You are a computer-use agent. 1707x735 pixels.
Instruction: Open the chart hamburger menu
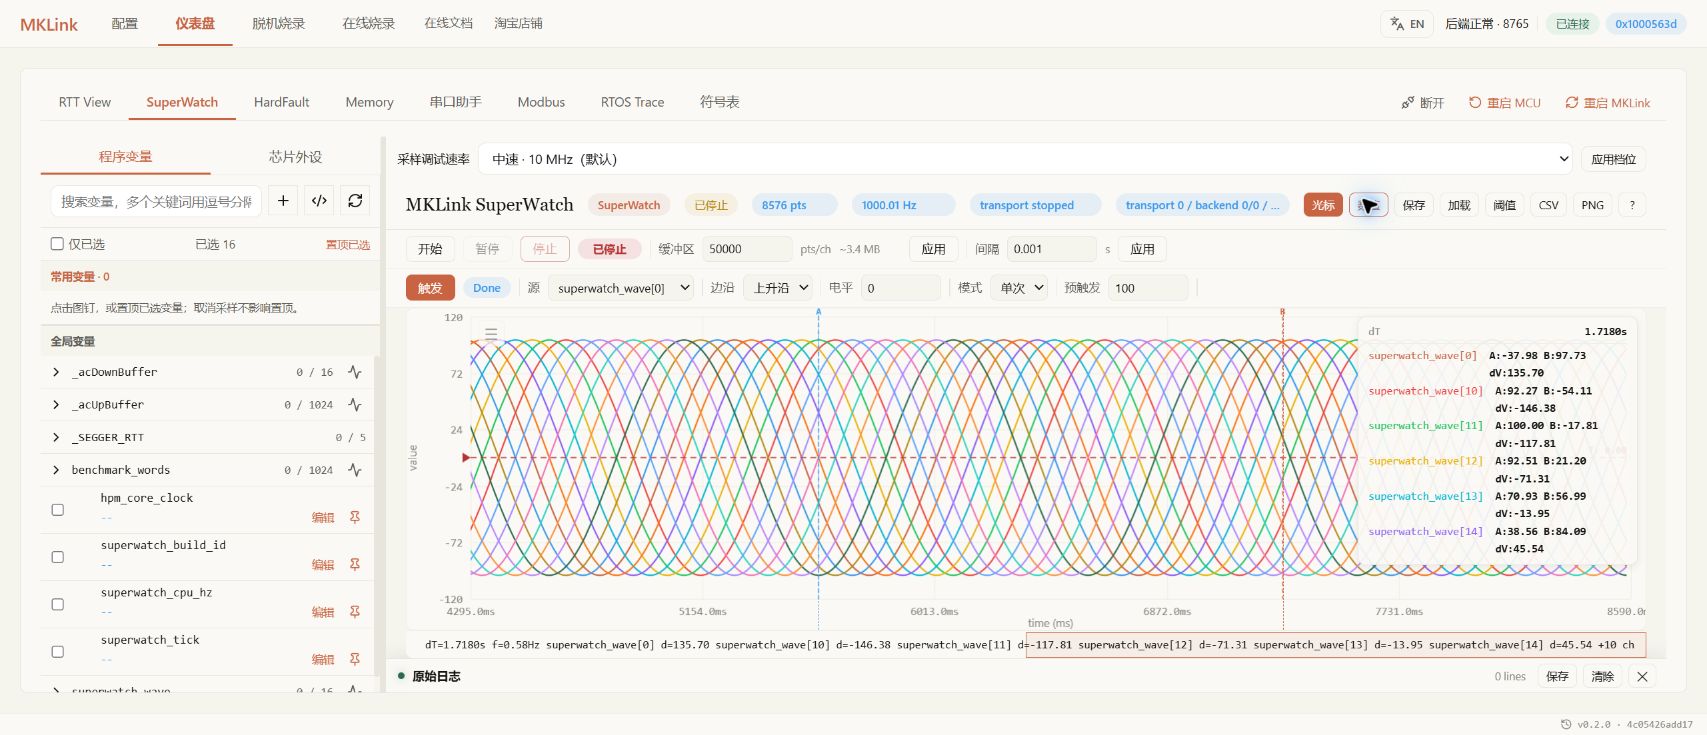[x=491, y=334]
